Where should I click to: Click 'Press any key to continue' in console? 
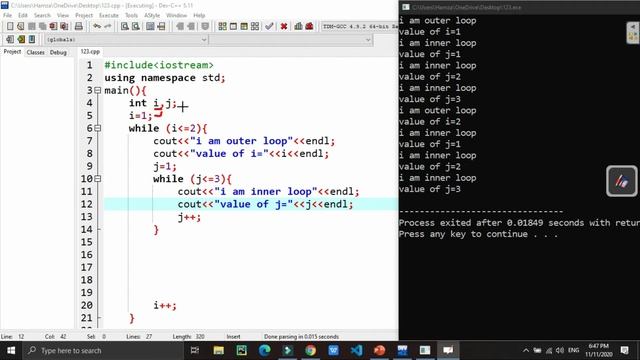click(478, 234)
